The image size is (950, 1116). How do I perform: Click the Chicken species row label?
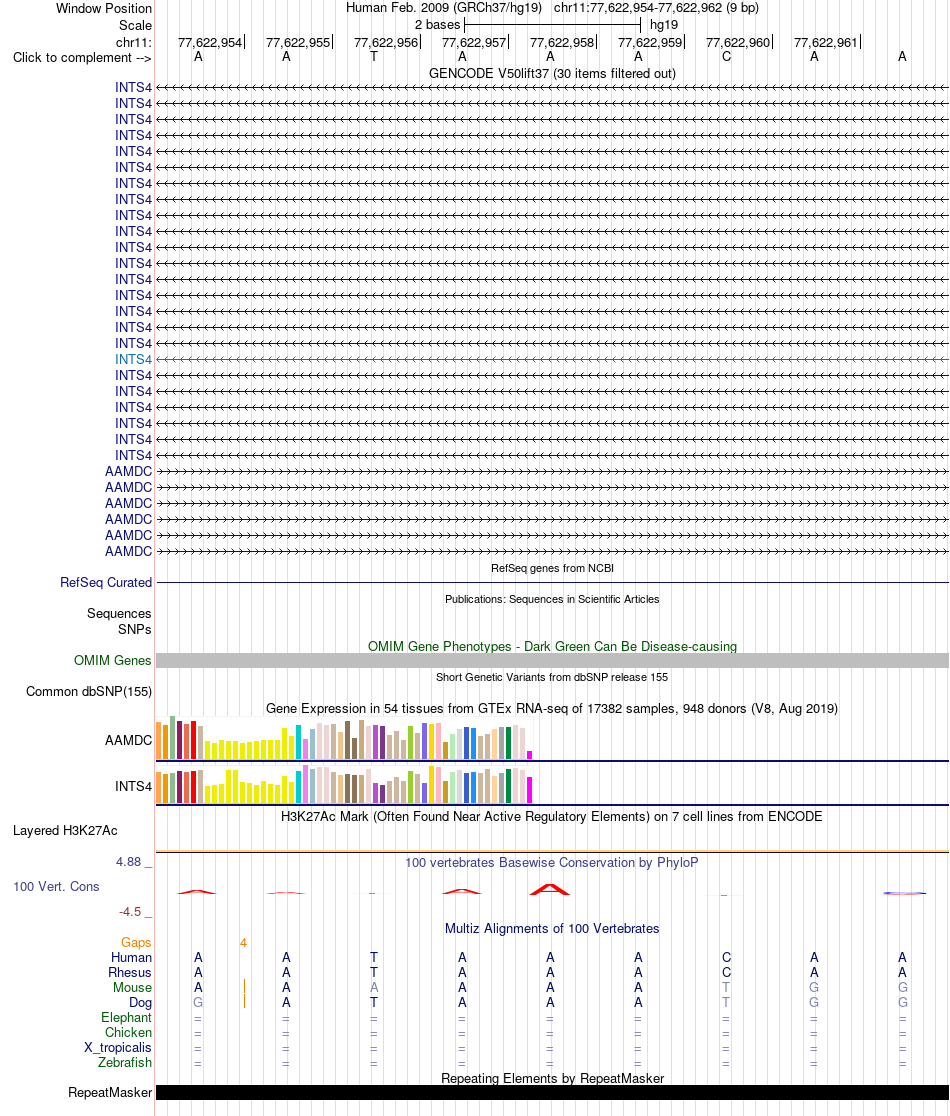click(129, 1033)
